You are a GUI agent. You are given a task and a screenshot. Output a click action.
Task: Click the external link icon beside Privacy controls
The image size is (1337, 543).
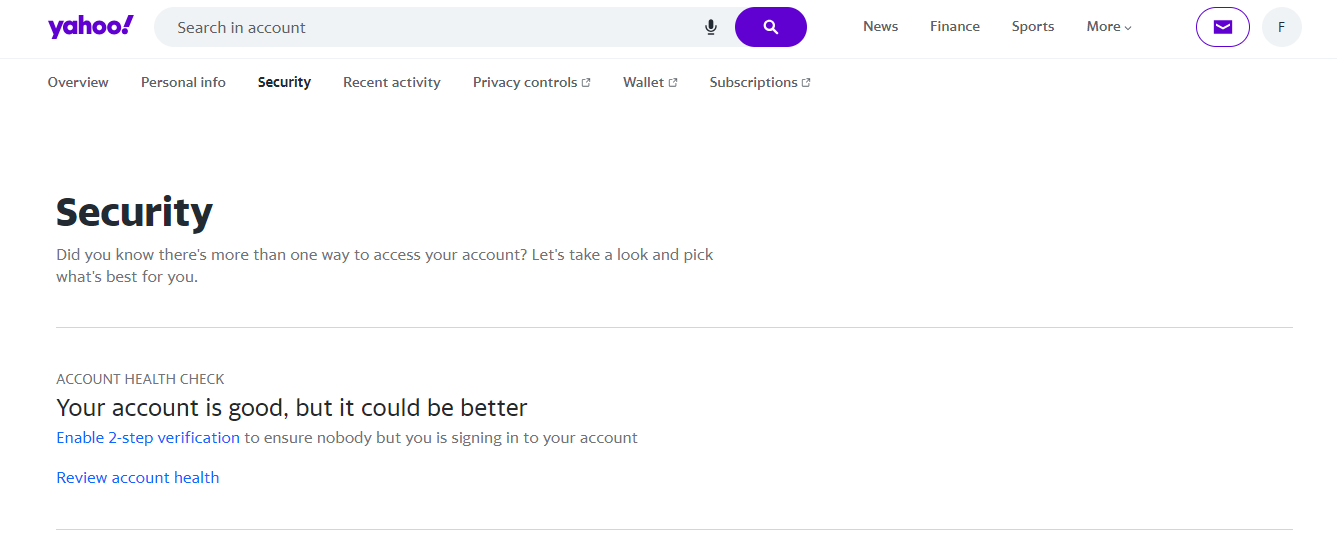coord(586,83)
